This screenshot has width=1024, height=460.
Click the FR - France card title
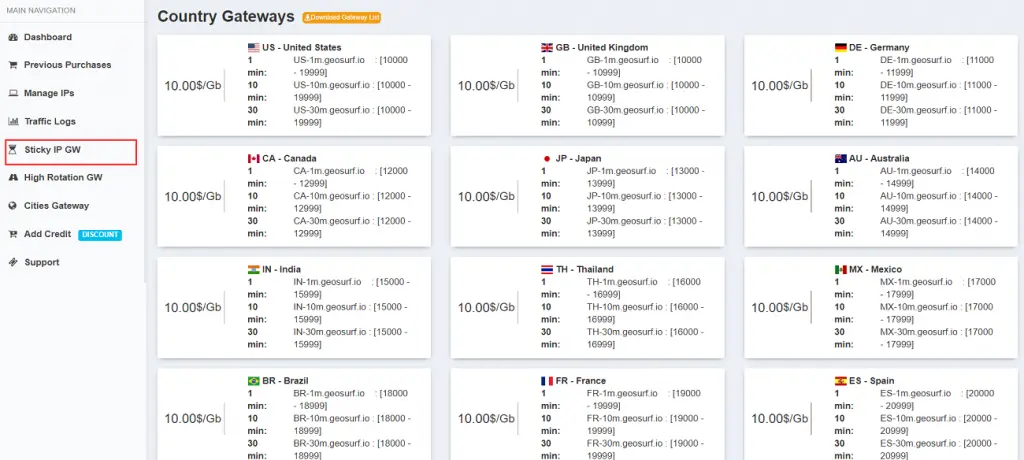[581, 381]
